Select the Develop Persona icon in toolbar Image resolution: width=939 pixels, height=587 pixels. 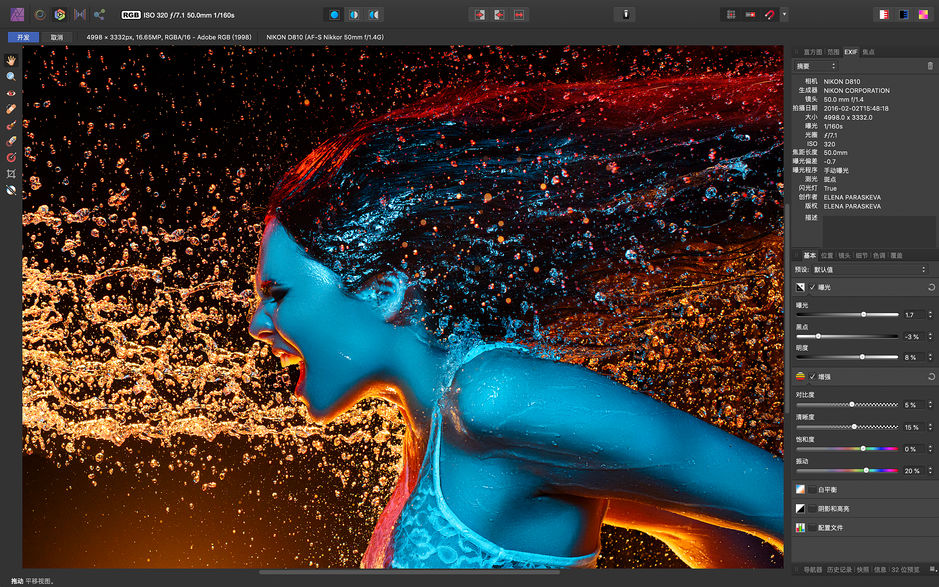coord(58,14)
